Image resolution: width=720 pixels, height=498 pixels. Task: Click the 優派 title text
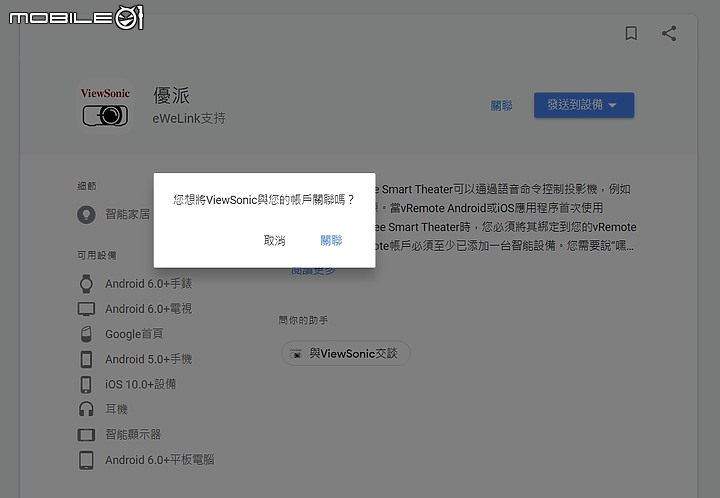click(171, 95)
